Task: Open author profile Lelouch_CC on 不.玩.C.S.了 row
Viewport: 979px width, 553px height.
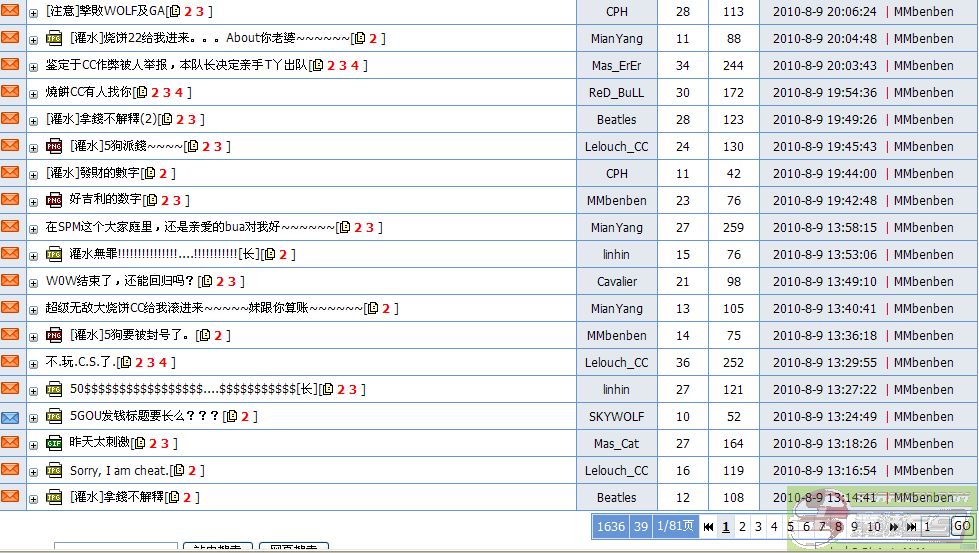Action: click(616, 363)
